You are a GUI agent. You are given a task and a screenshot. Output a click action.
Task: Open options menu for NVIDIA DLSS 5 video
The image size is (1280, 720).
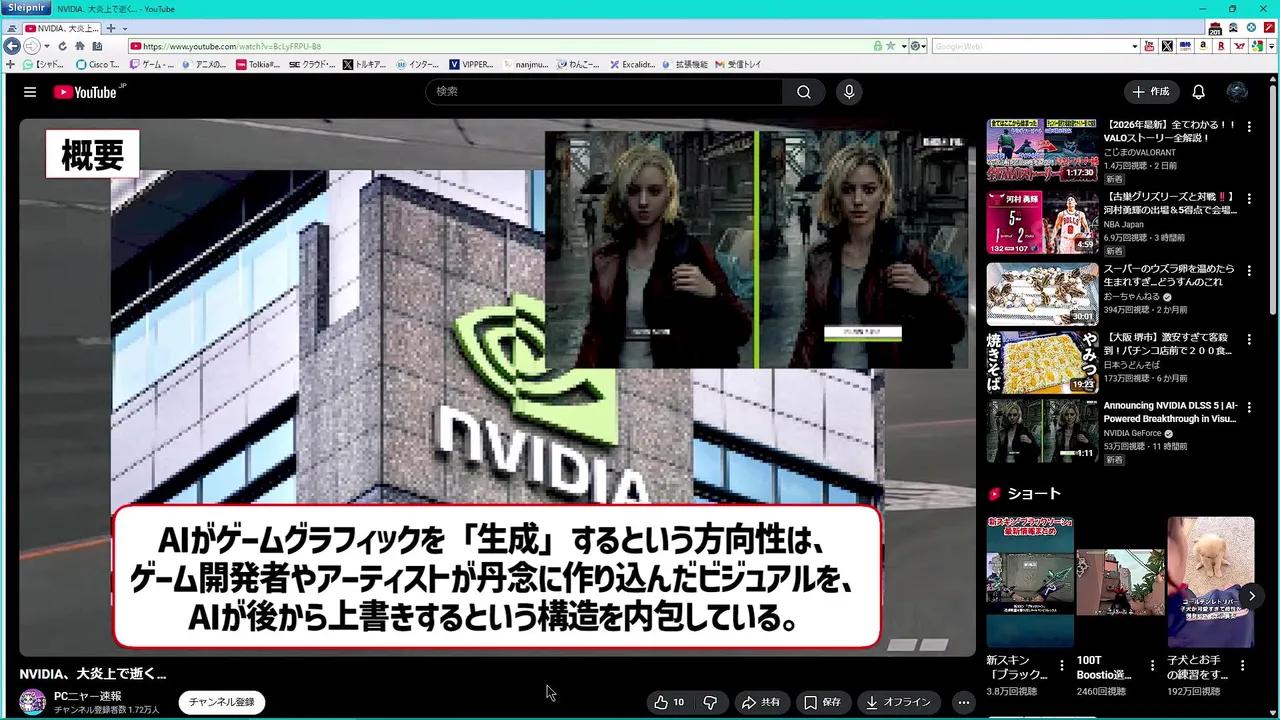[1249, 407]
